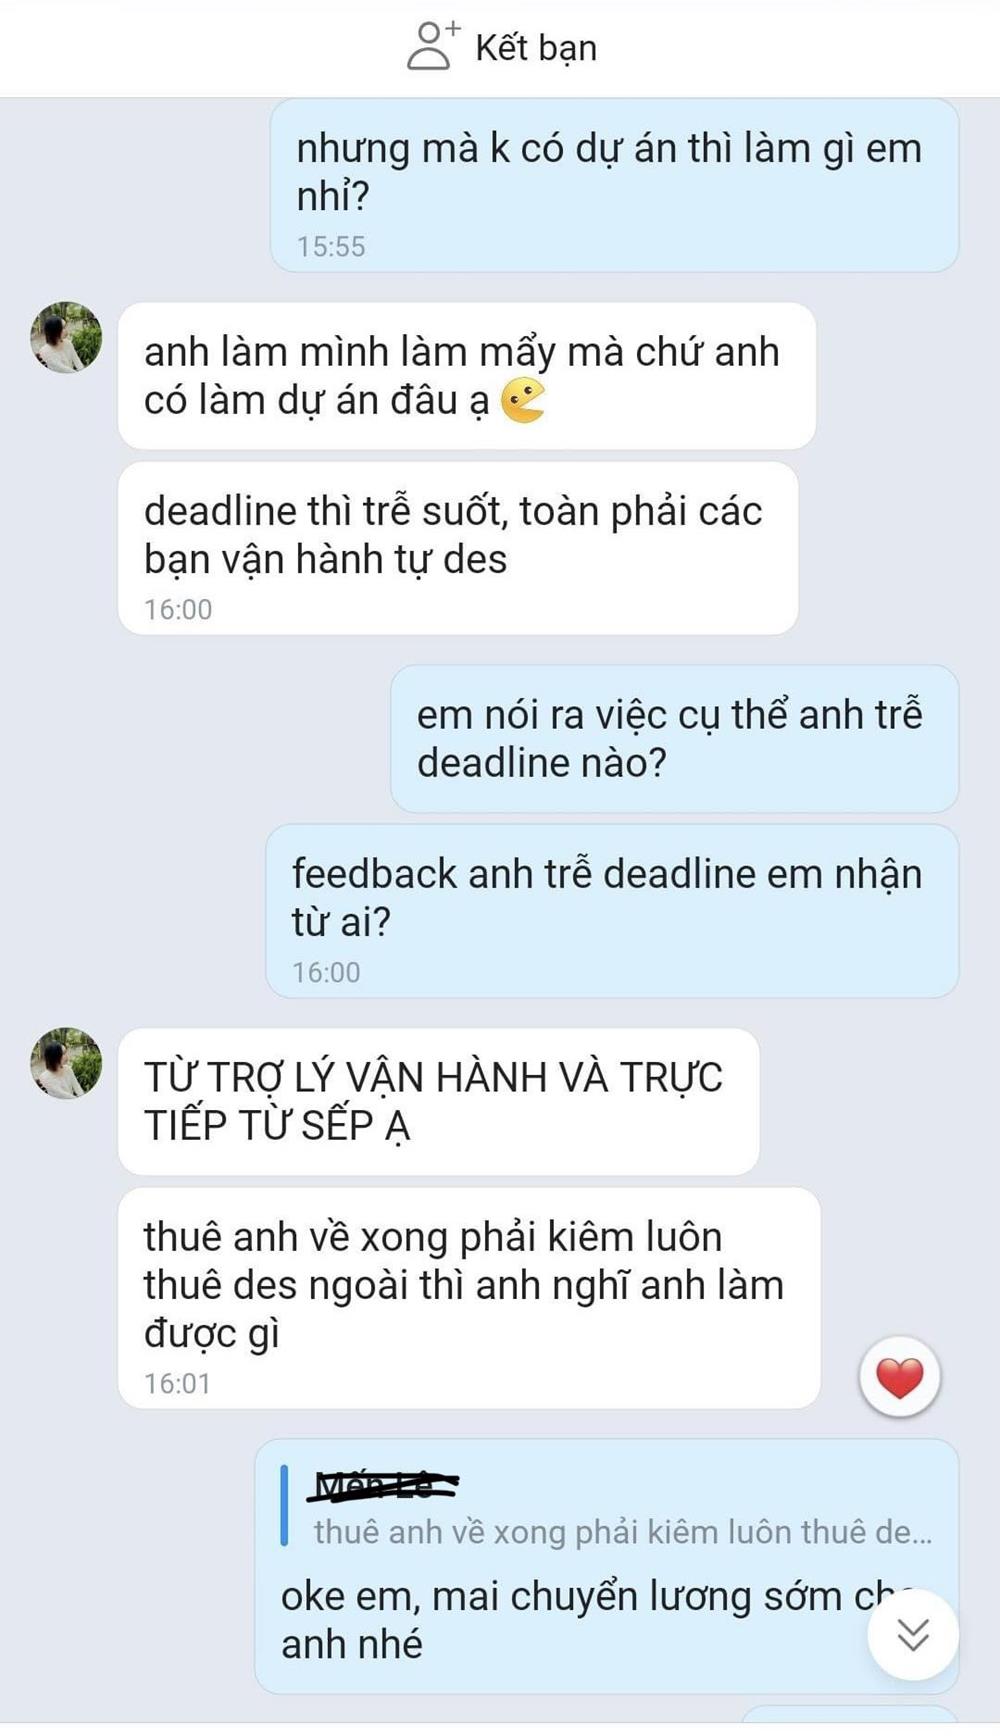Open sender avatar beside first reply

[x=66, y=338]
